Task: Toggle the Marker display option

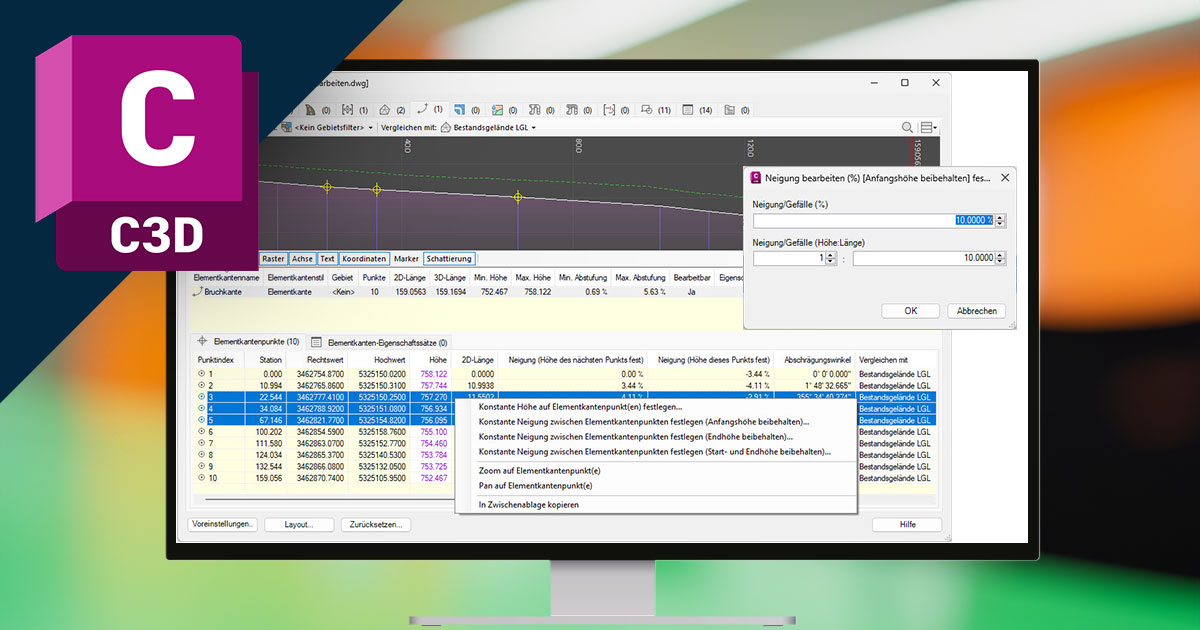Action: [x=406, y=259]
